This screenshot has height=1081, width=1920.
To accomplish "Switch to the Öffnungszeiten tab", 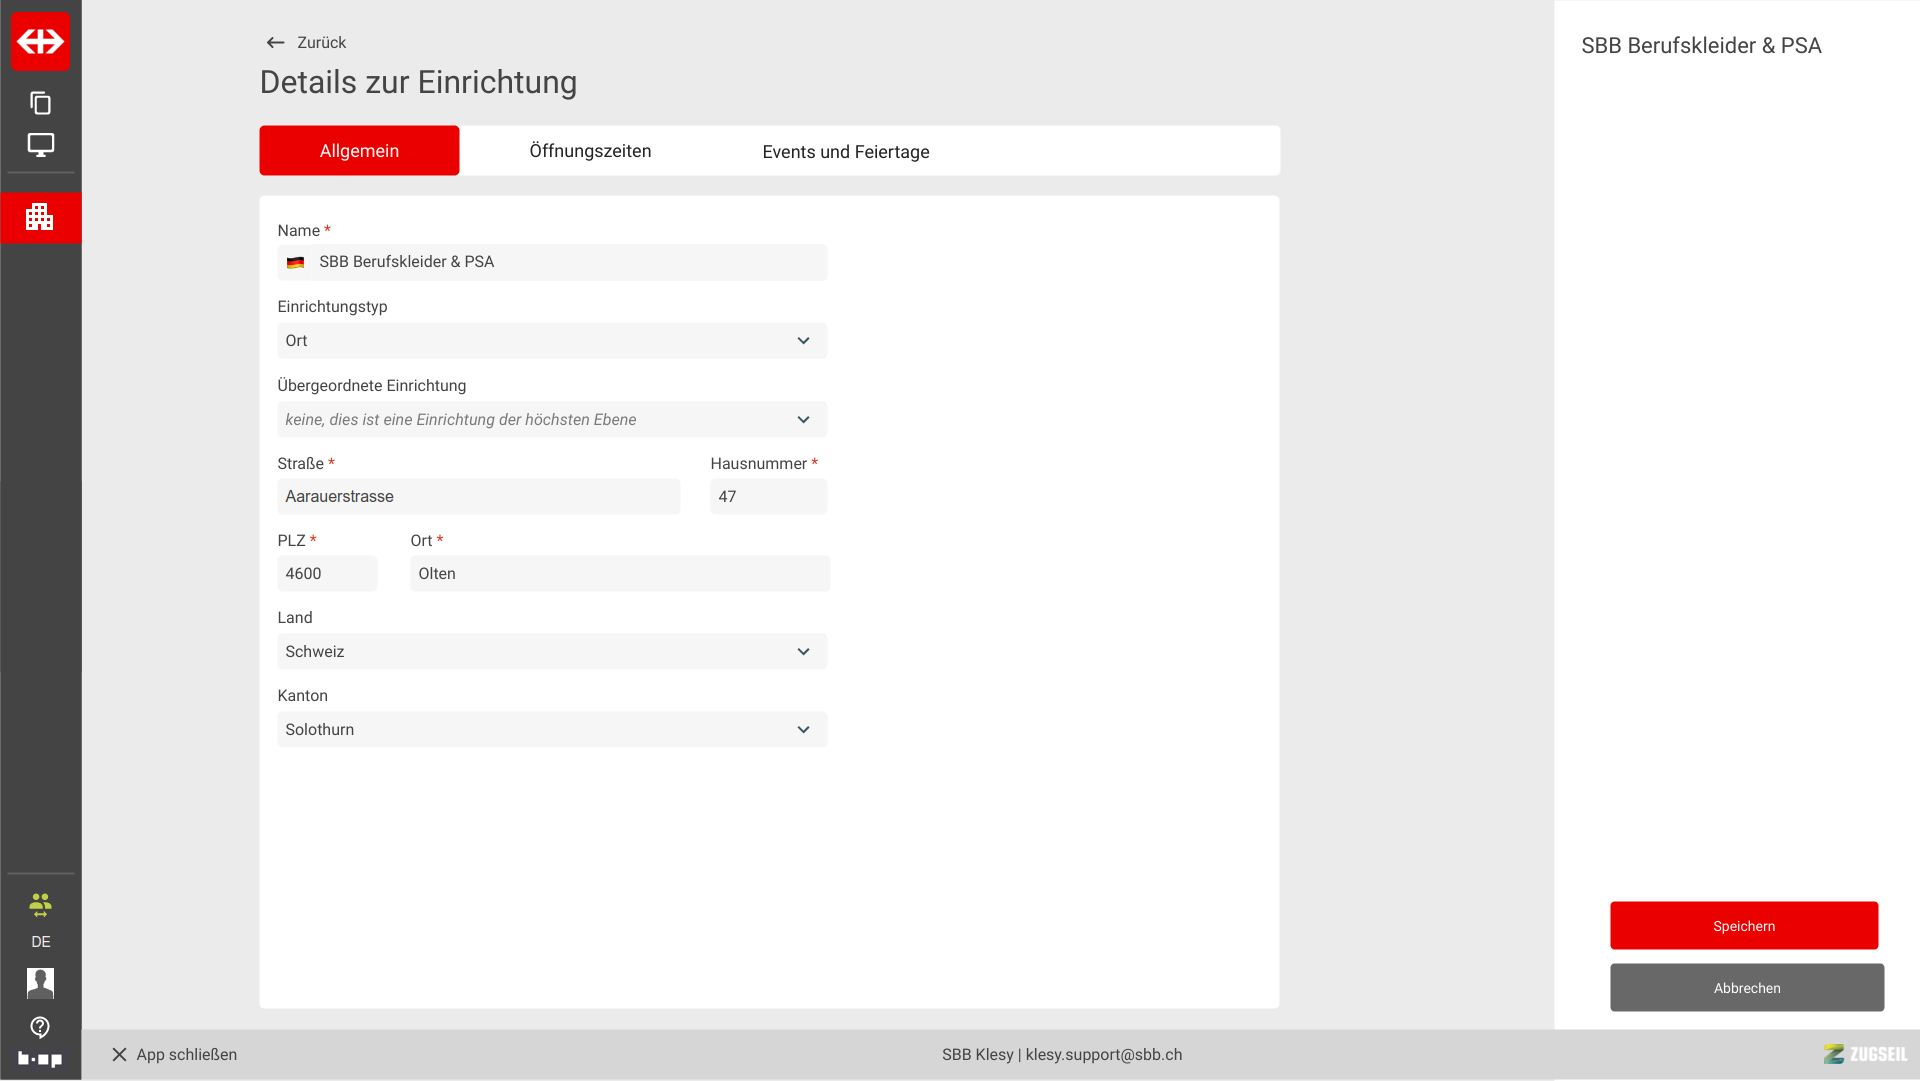I will [590, 151].
